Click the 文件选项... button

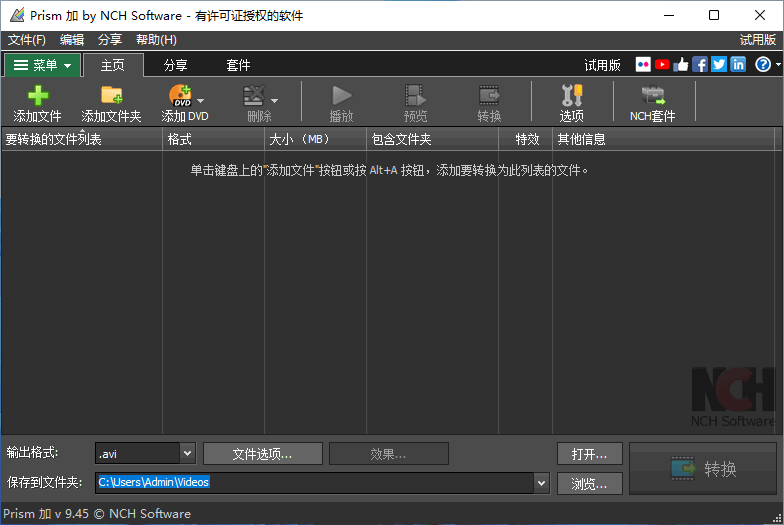click(x=262, y=454)
